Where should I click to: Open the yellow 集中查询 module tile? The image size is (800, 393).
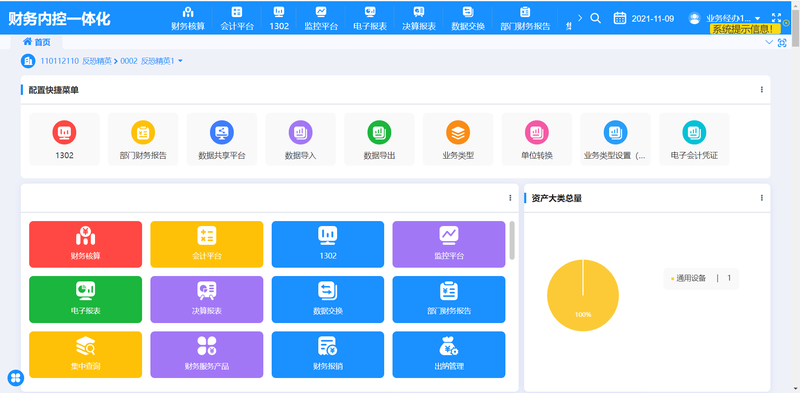(x=85, y=355)
